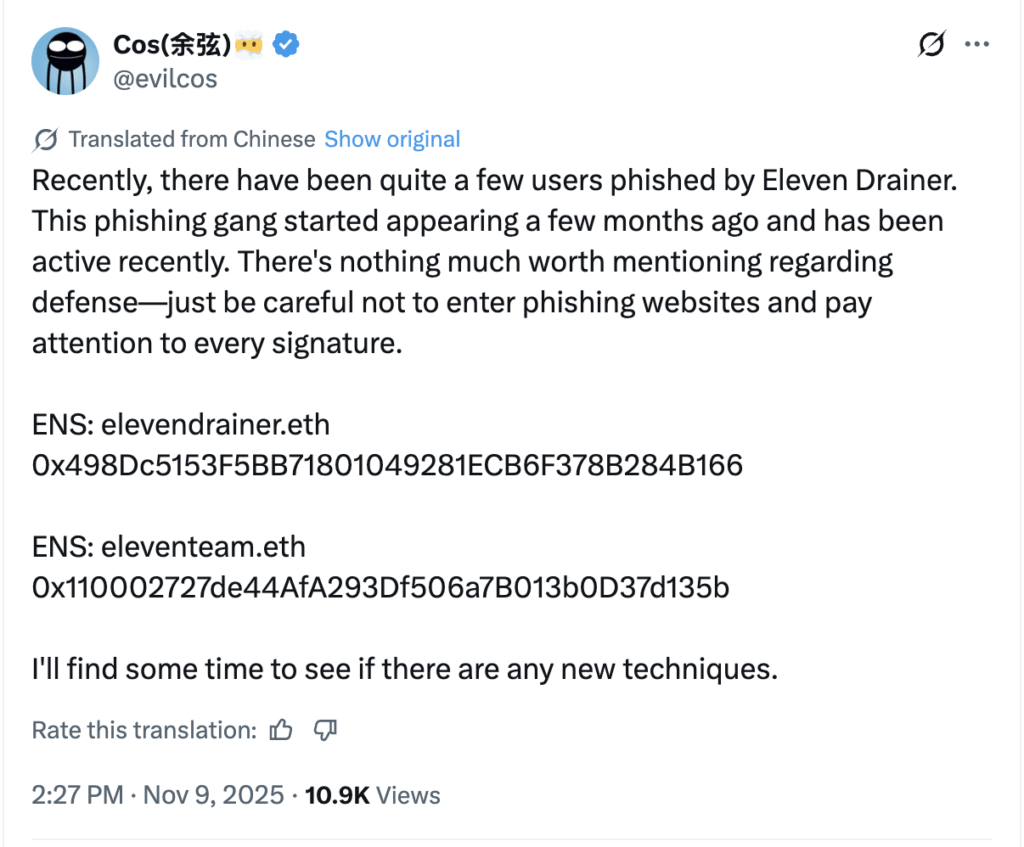Open the three-dot More options menu

pos(977,46)
